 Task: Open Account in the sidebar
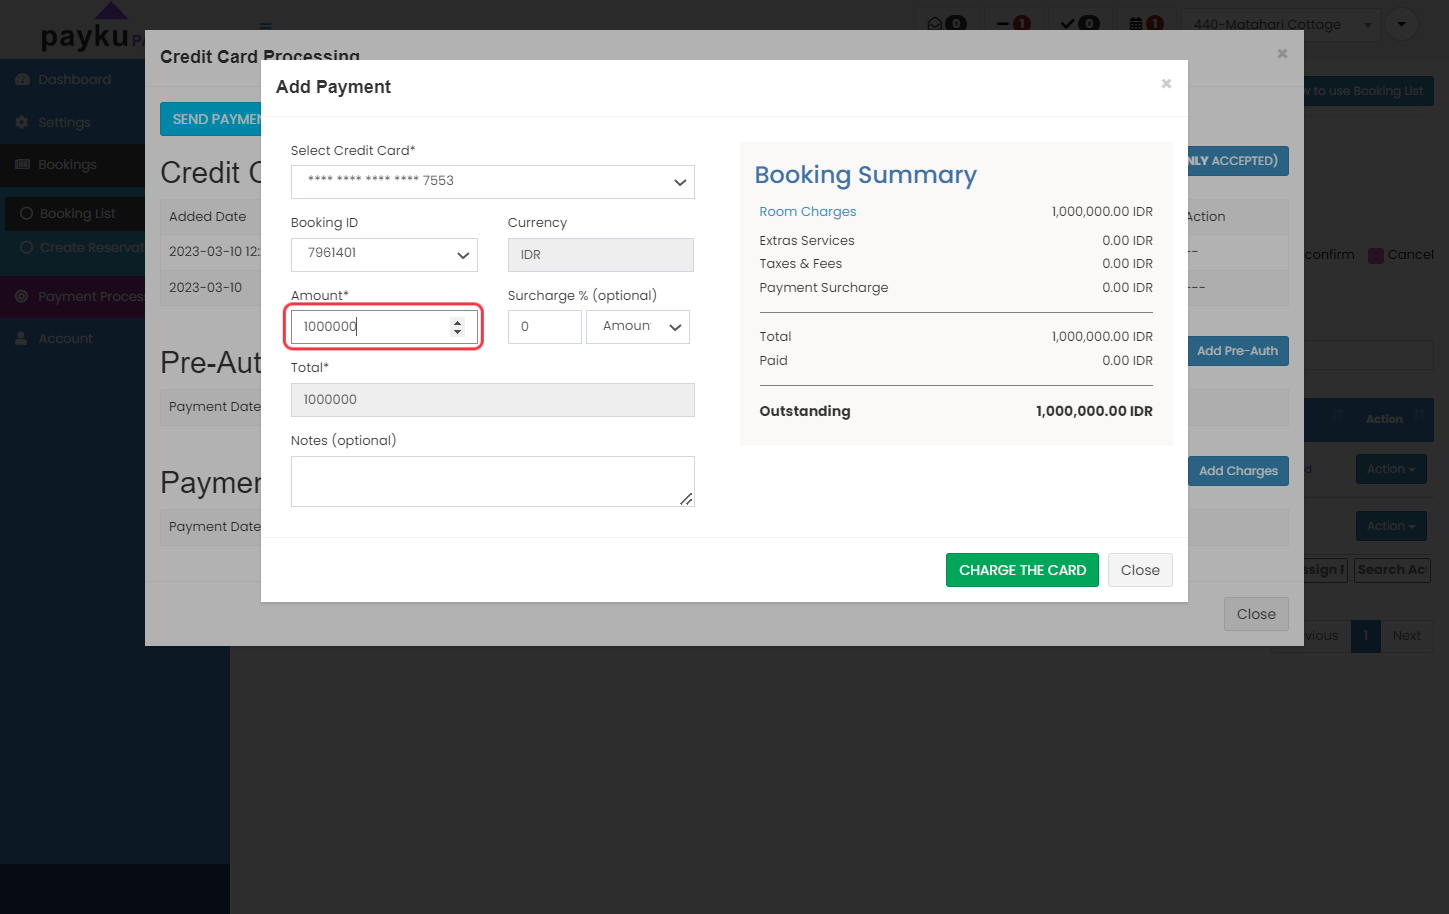click(65, 339)
